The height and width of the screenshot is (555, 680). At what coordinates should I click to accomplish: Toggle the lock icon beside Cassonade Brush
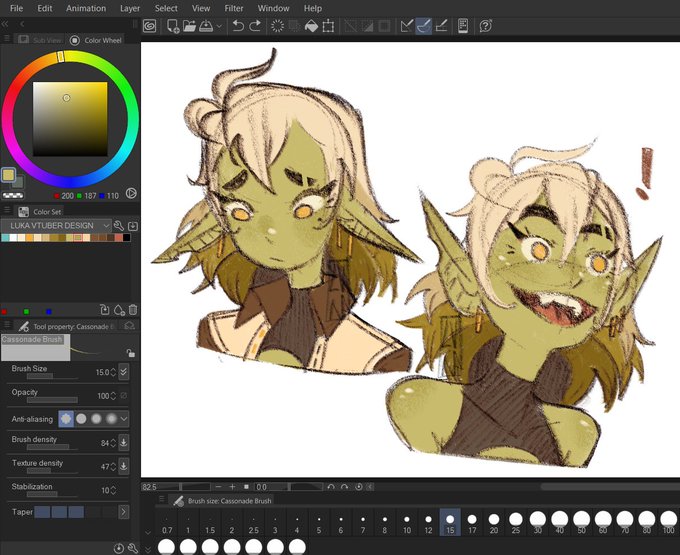pyautogui.click(x=131, y=353)
